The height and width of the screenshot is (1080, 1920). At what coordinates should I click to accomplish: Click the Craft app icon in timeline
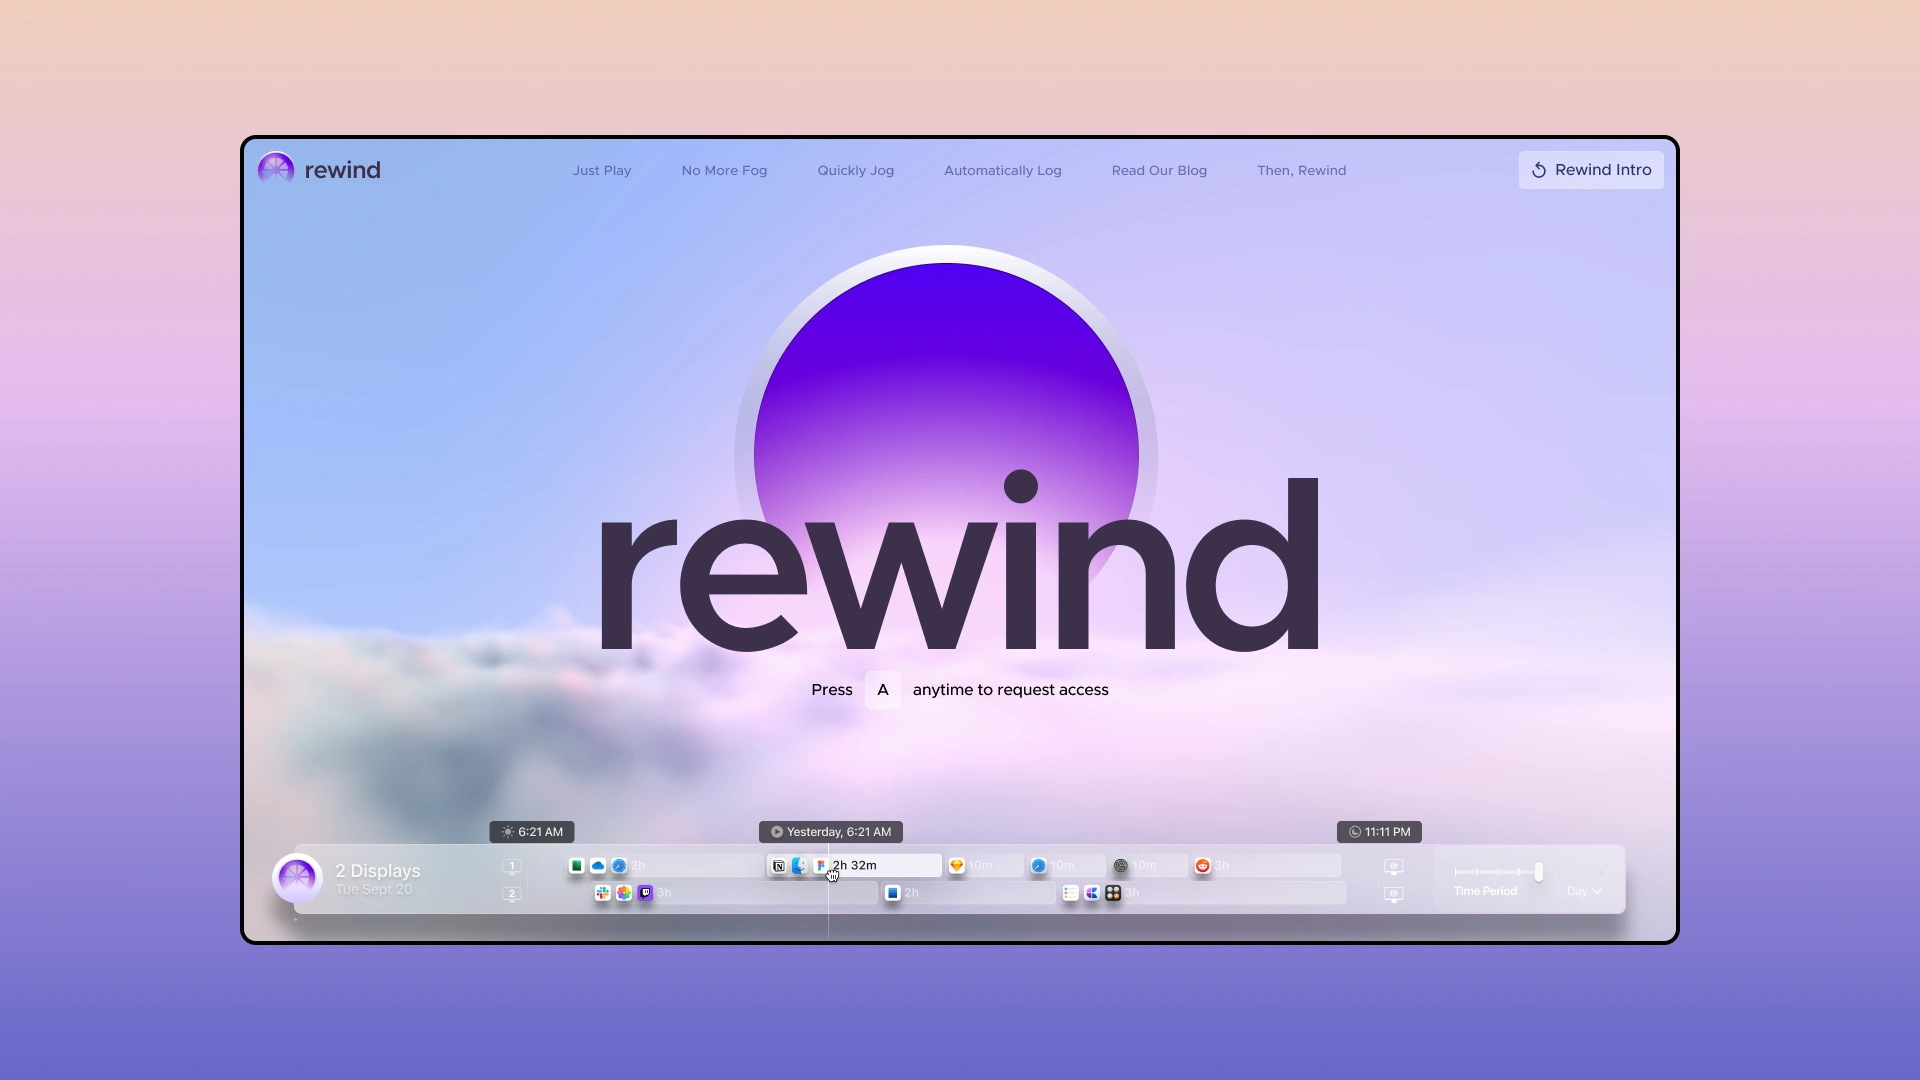tap(1092, 893)
